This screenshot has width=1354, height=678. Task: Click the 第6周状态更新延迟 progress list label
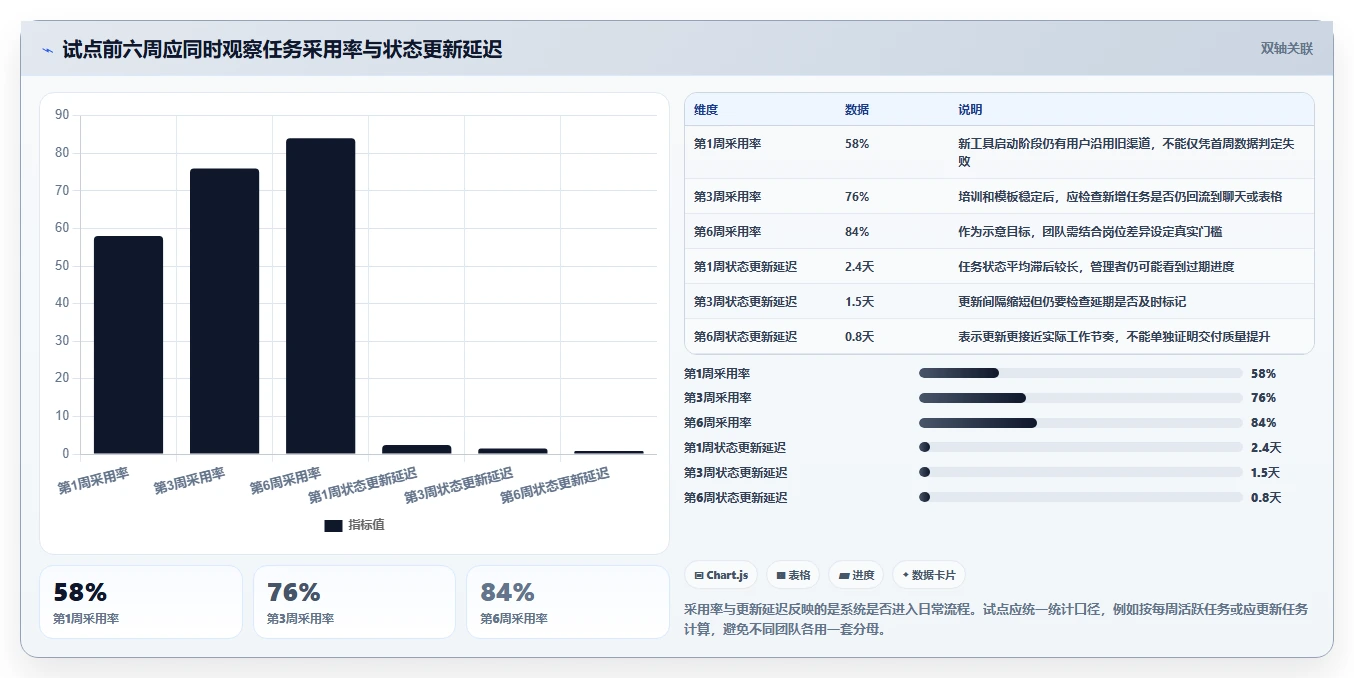coord(735,497)
